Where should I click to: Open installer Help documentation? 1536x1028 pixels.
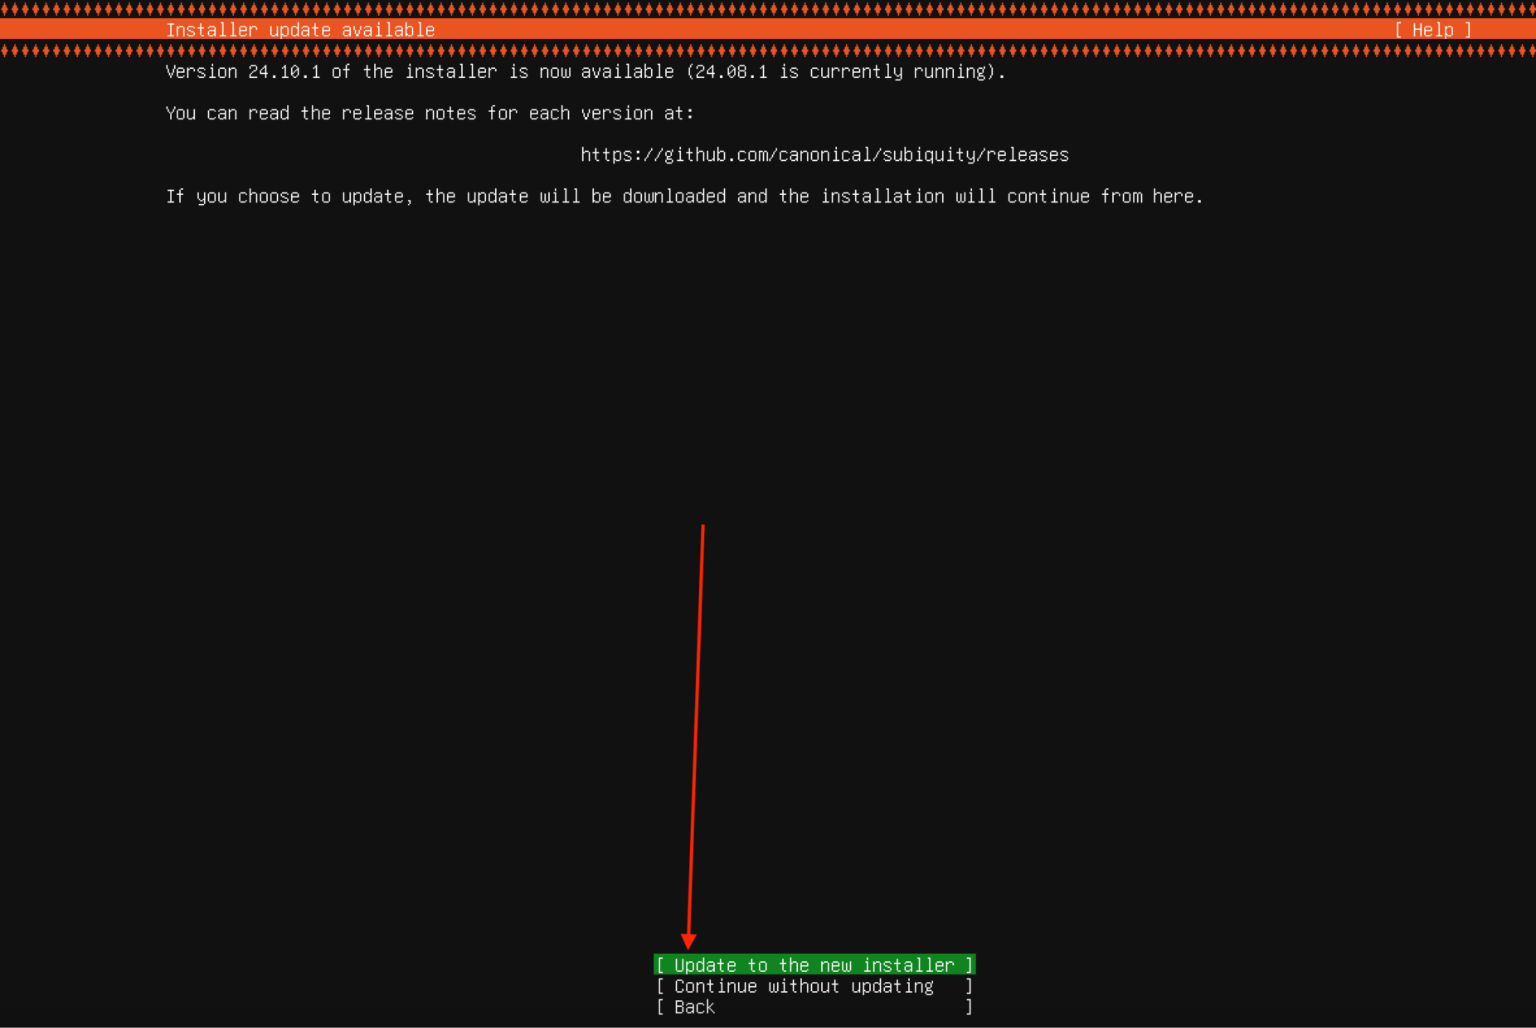pyautogui.click(x=1430, y=29)
